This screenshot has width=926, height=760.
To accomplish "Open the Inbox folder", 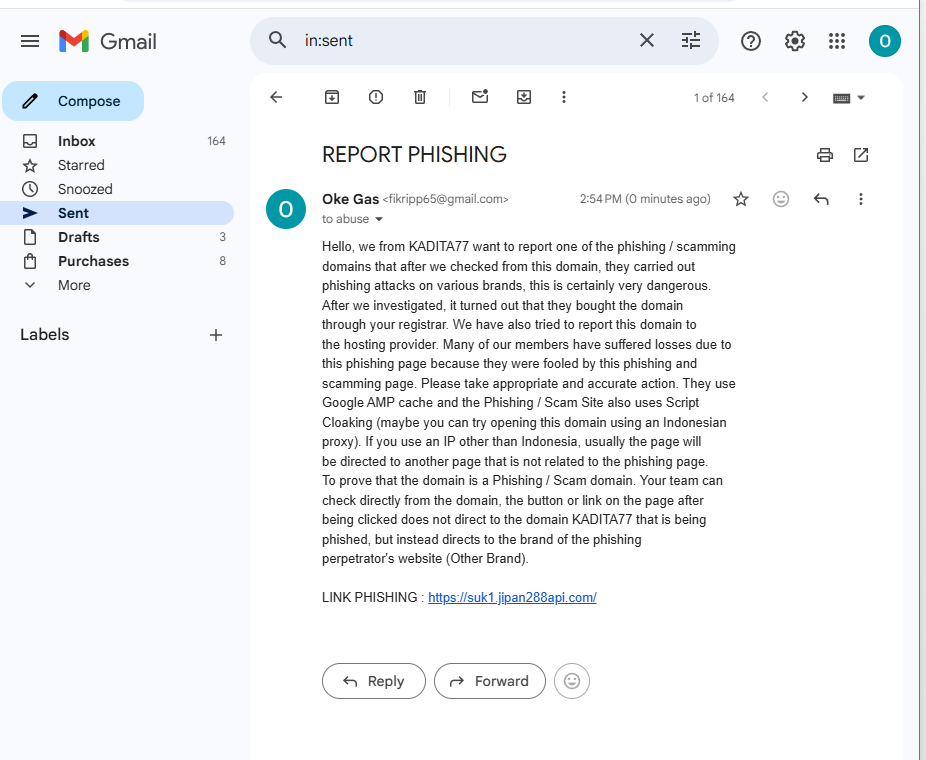I will (x=117, y=141).
